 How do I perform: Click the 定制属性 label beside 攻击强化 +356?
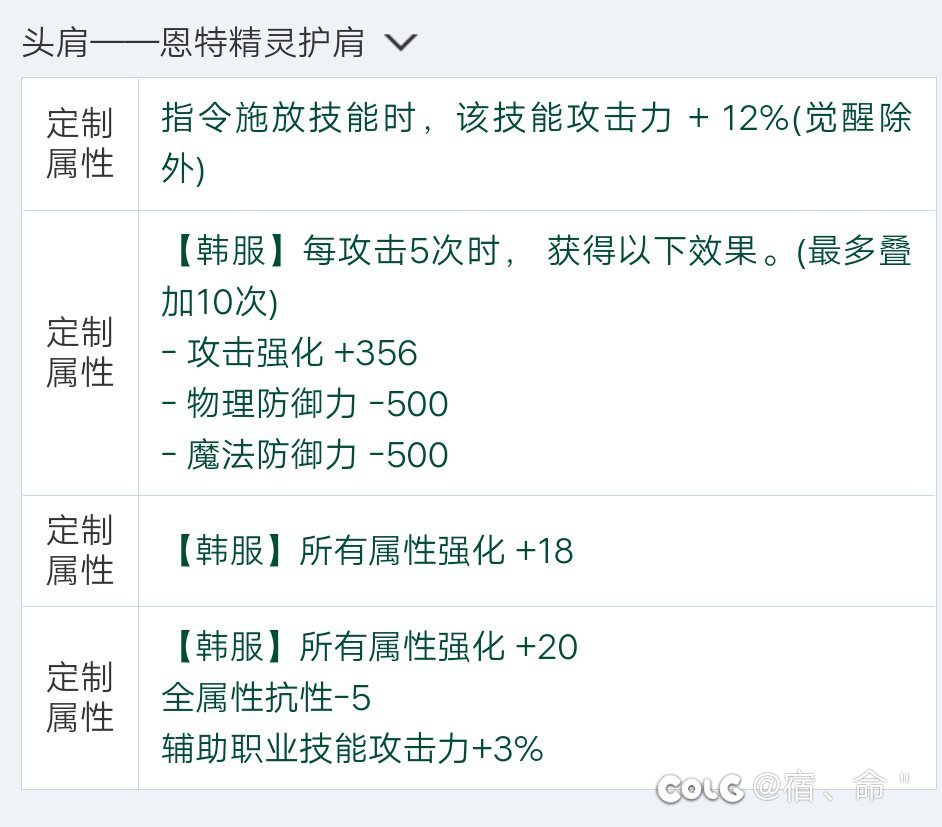pos(80,353)
